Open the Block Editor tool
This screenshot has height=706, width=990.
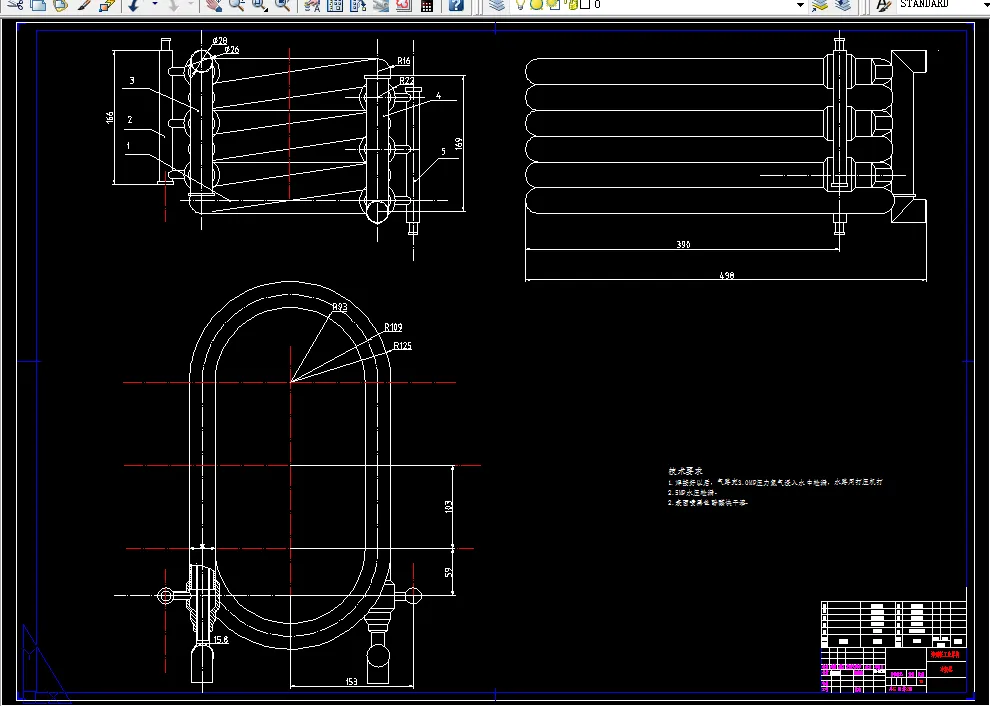pyautogui.click(x=107, y=4)
